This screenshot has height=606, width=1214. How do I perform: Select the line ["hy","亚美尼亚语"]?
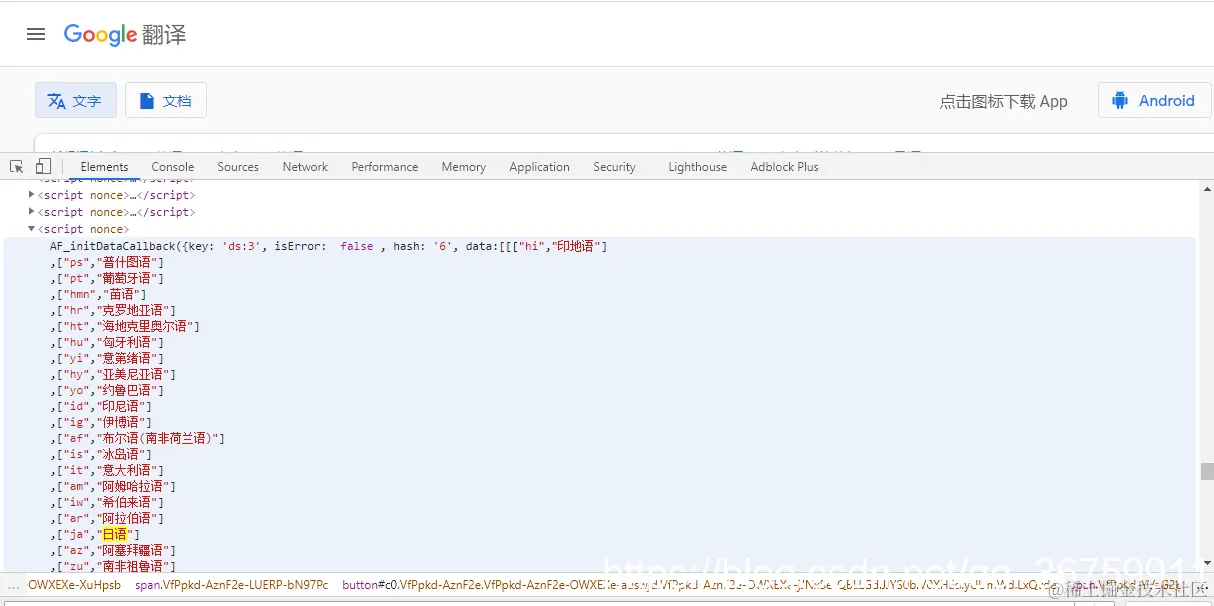[113, 374]
